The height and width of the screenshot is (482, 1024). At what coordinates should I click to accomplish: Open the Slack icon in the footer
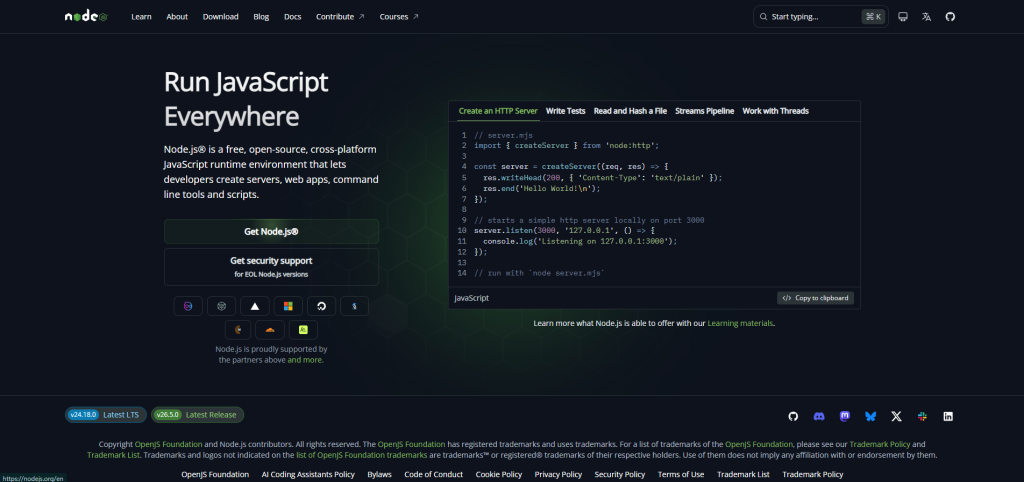922,416
